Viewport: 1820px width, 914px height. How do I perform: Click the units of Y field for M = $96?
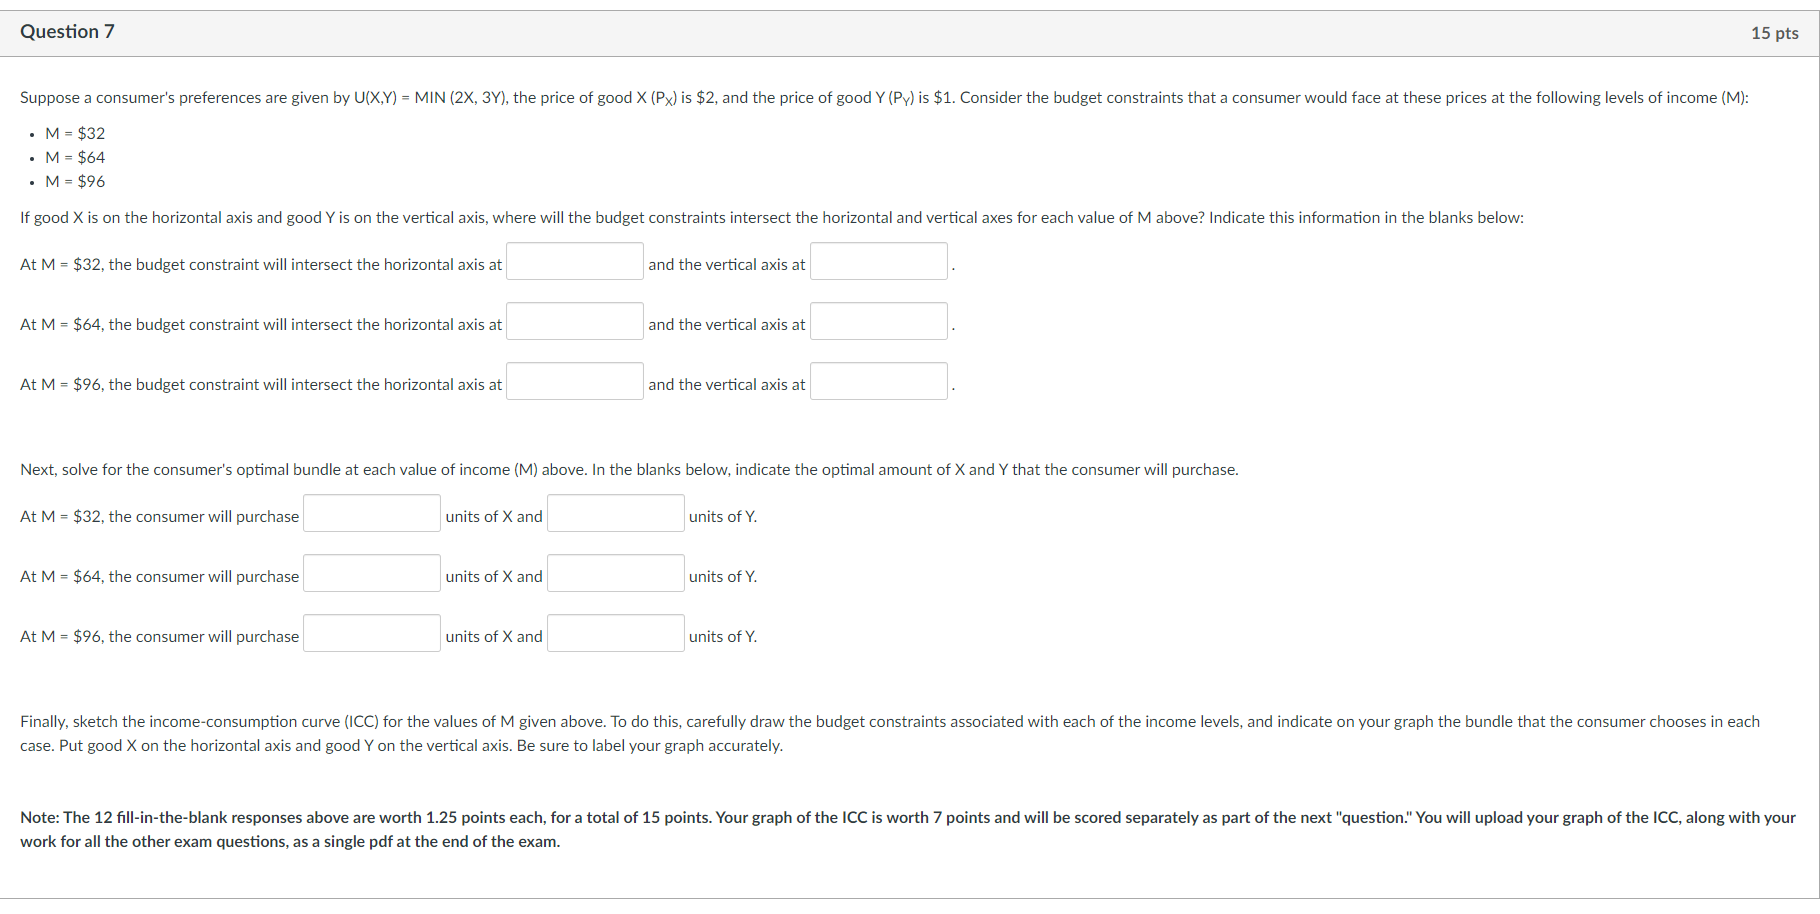614,632
